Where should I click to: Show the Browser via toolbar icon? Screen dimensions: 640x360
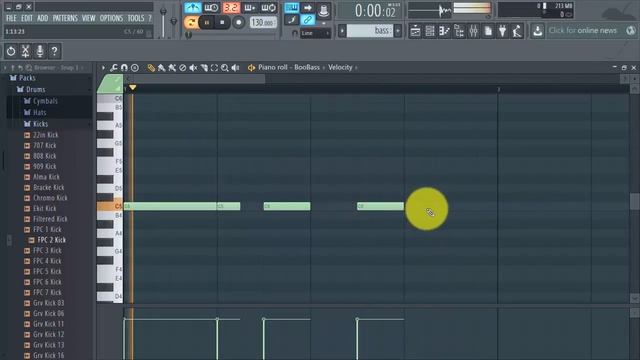[x=459, y=31]
